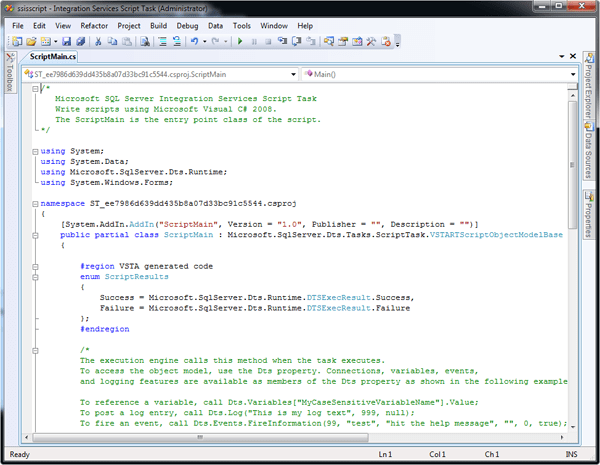Viewport: 600px width, 465px height.
Task: Click the Toolbox hammer-and-wrench toolbar icon
Action: [x=371, y=41]
